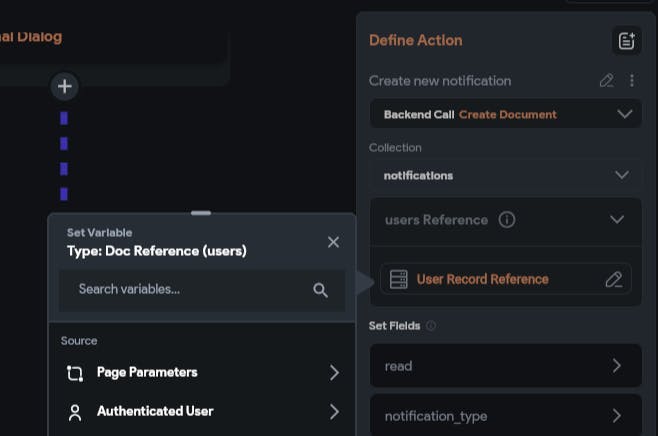Click the database icon in User Record Reference
658x436 pixels.
(x=398, y=279)
